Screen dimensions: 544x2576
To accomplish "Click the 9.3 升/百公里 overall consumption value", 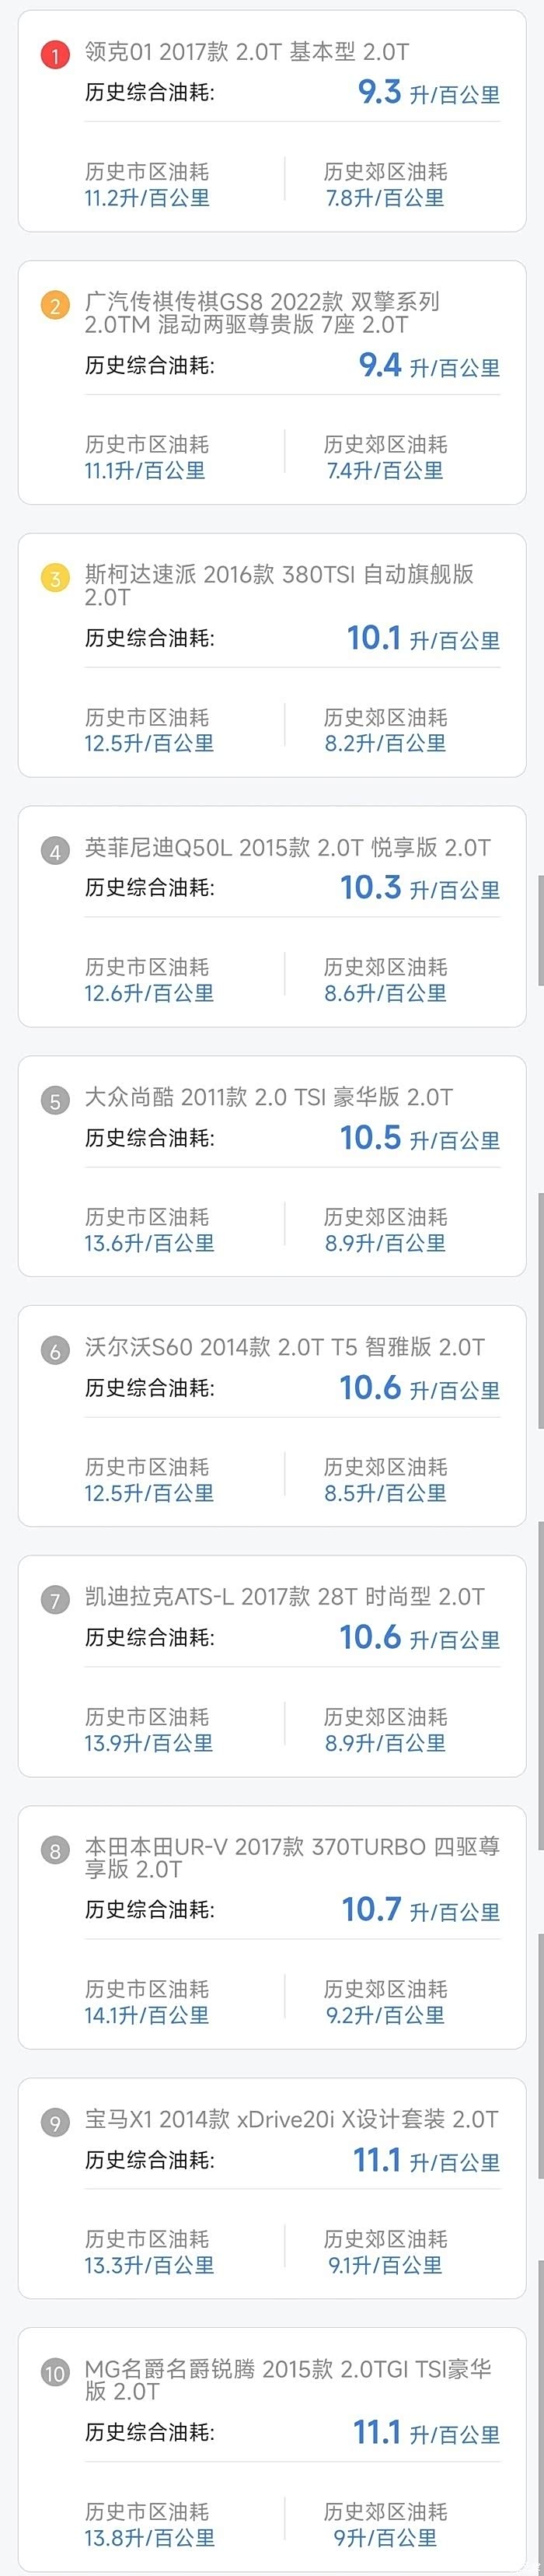I will click(x=428, y=93).
